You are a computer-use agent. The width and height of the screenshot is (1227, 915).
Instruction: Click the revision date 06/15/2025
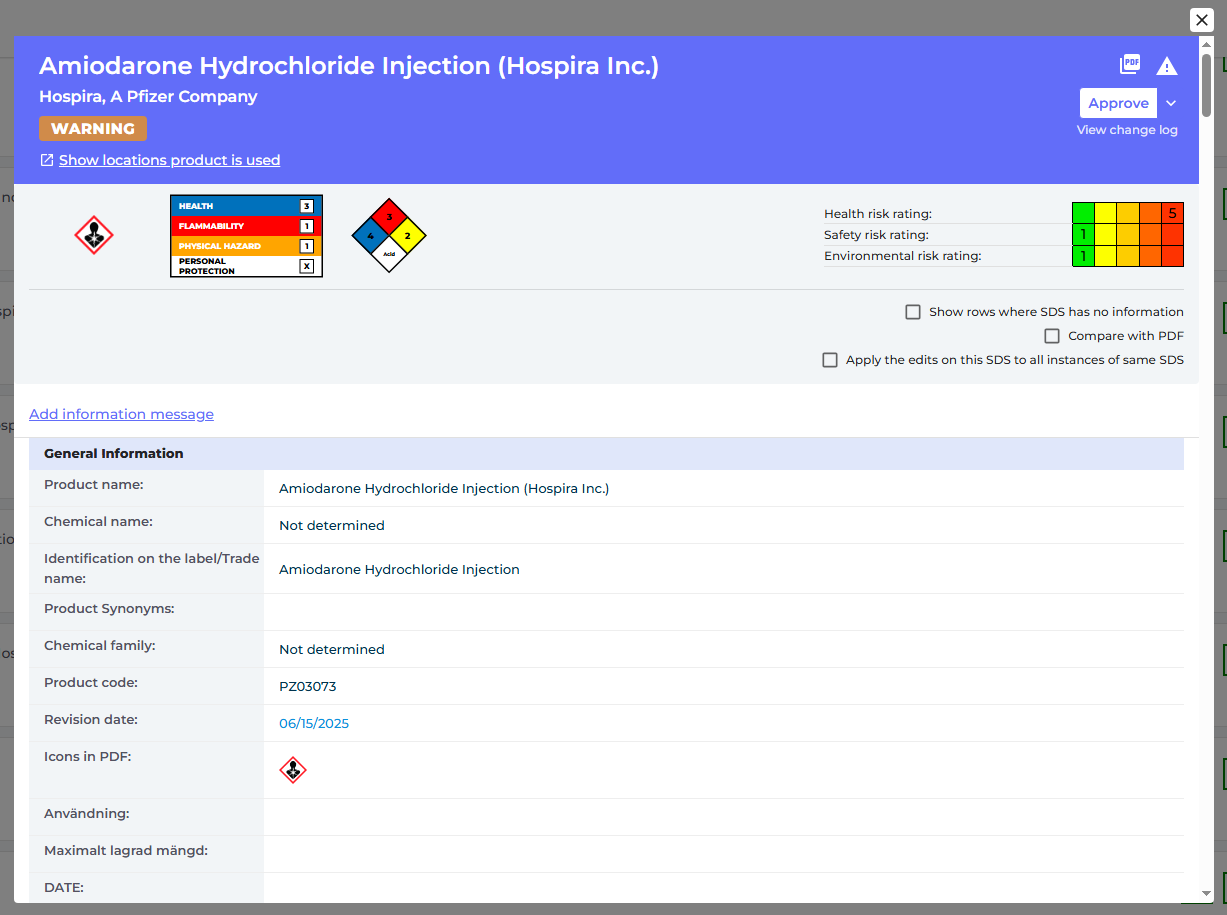[314, 723]
